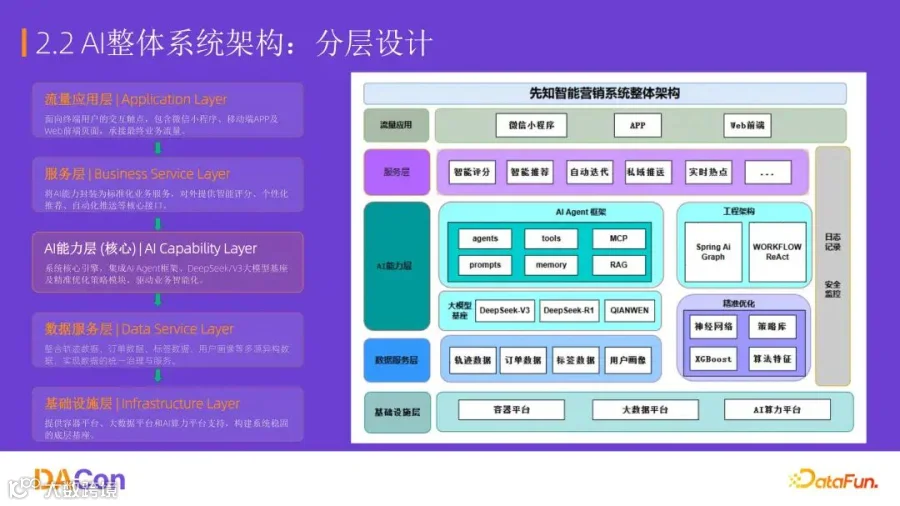This screenshot has width=900, height=506.
Task: Click the MCP box
Action: pyautogui.click(x=619, y=238)
